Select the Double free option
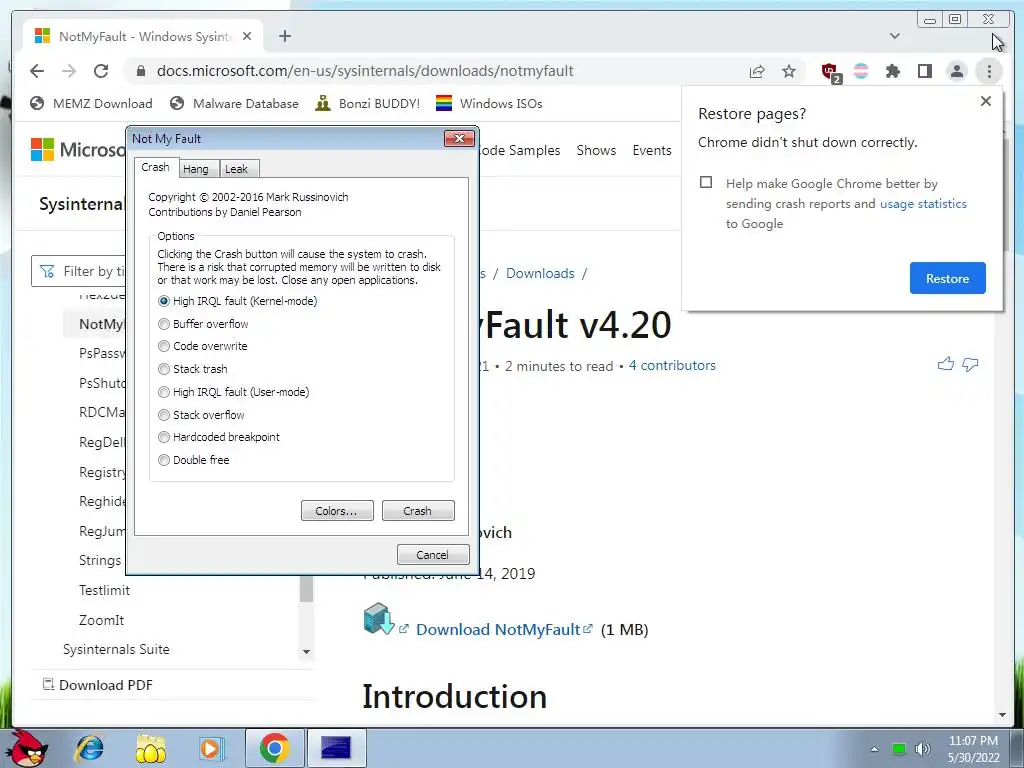 click(x=194, y=460)
